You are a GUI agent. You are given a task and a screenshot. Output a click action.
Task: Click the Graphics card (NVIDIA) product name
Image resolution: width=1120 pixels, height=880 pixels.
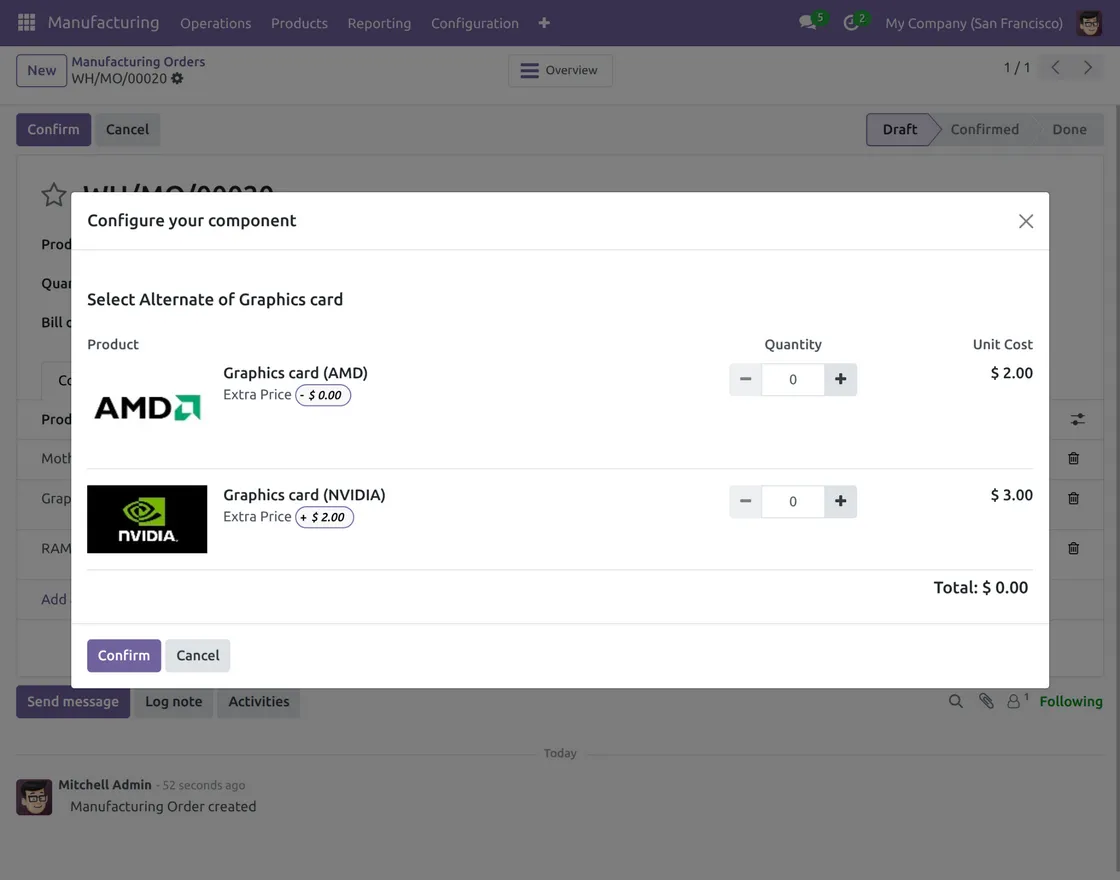coord(304,495)
